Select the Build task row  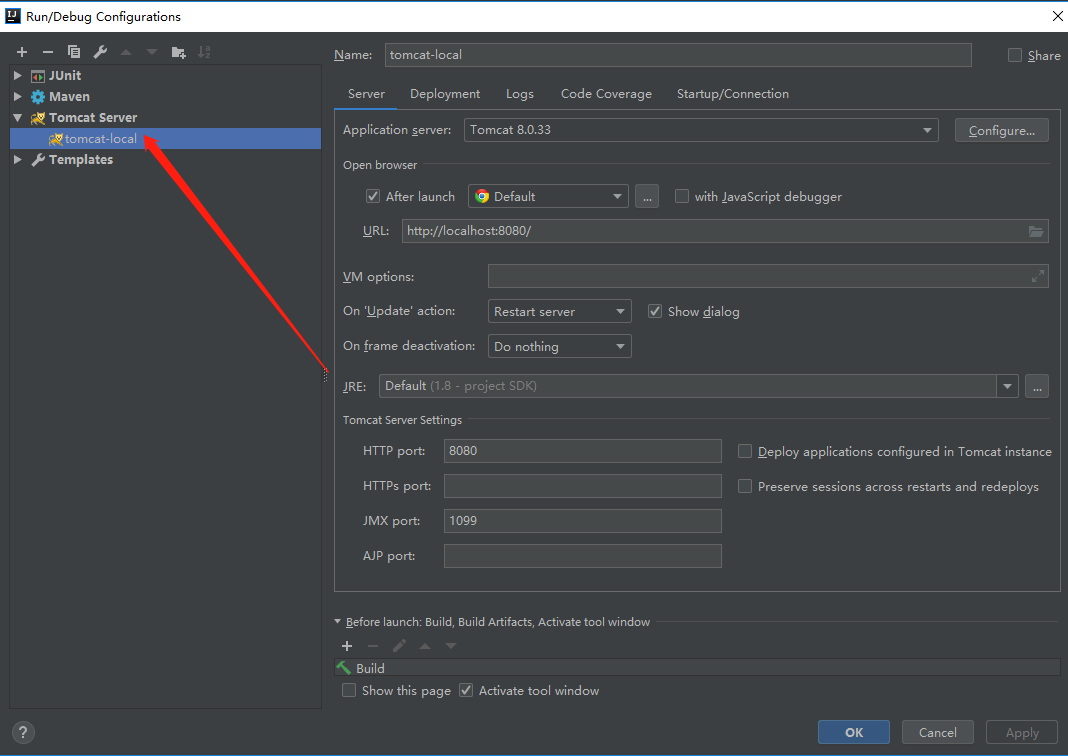(697, 667)
